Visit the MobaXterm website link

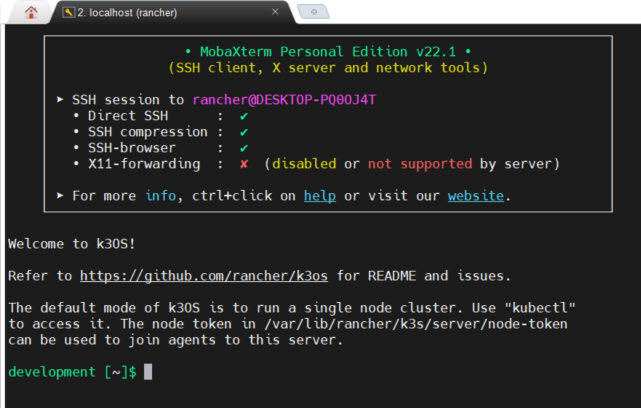click(x=475, y=196)
